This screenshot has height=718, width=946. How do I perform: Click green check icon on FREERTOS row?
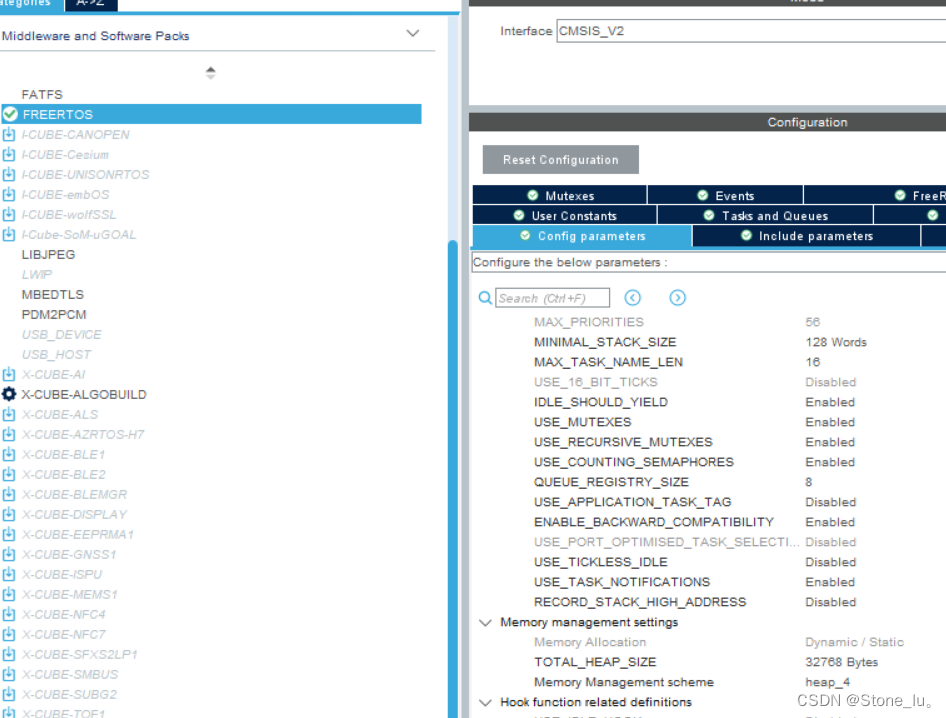[10, 114]
